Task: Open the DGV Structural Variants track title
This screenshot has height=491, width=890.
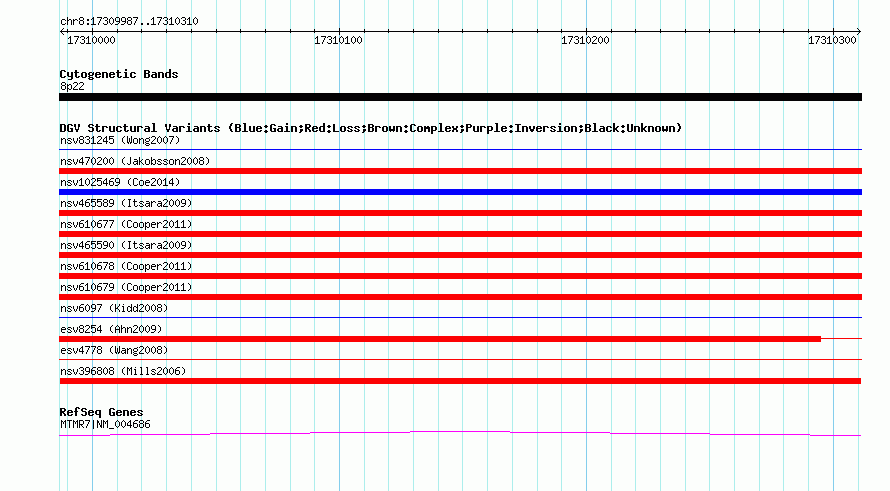Action: point(371,128)
